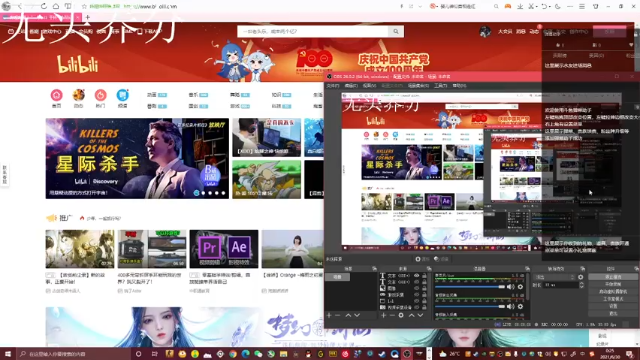The width and height of the screenshot is (640, 360).
Task: Remove selected scene with the minus icon
Action: pyautogui.click(x=338, y=315)
